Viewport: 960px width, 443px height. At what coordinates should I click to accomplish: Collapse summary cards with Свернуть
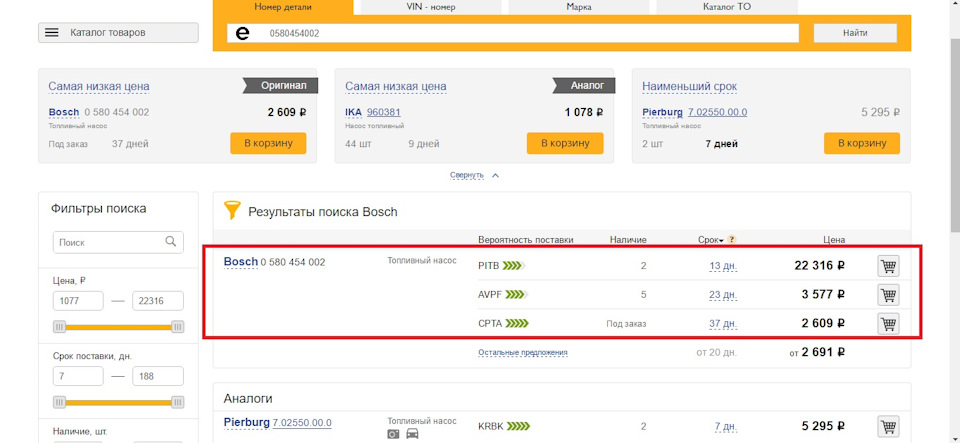(474, 175)
